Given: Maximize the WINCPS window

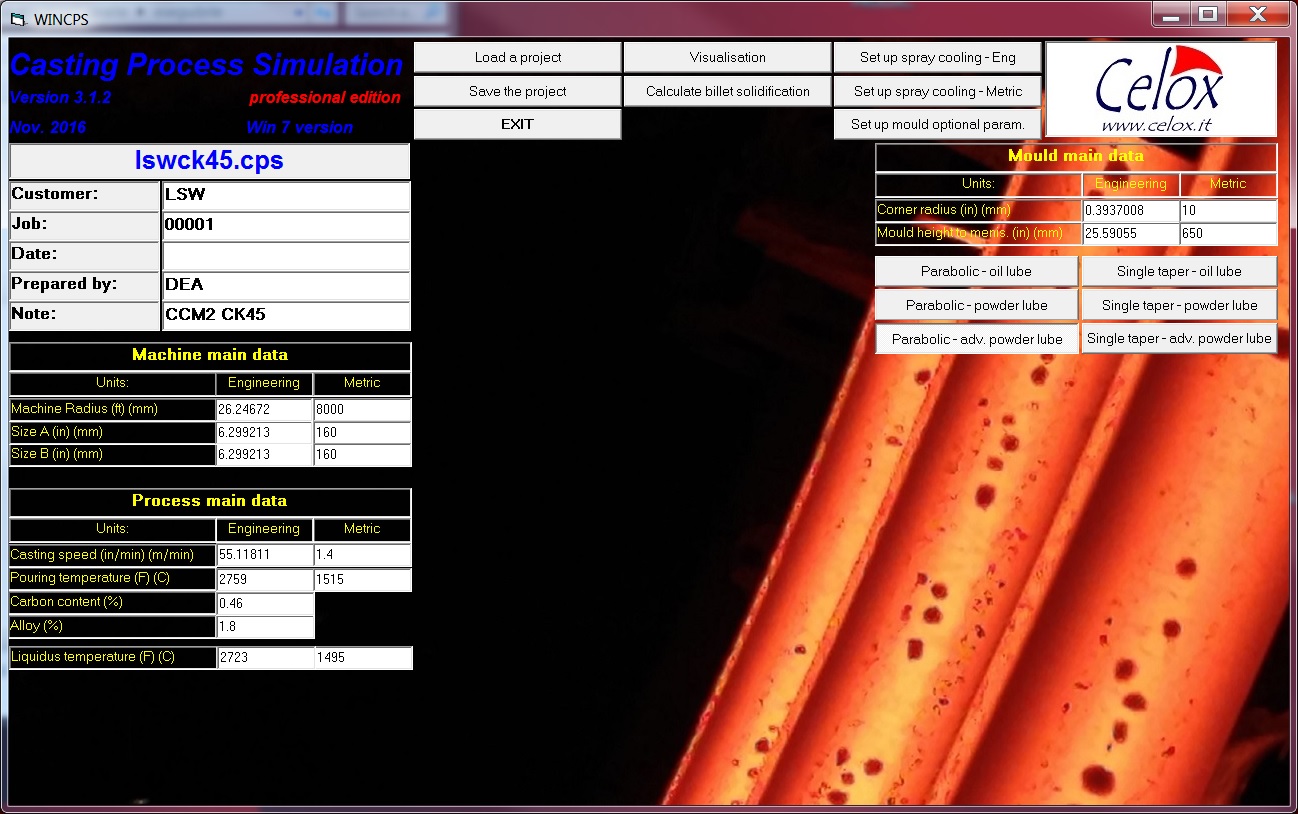Looking at the screenshot, I should [x=1208, y=14].
